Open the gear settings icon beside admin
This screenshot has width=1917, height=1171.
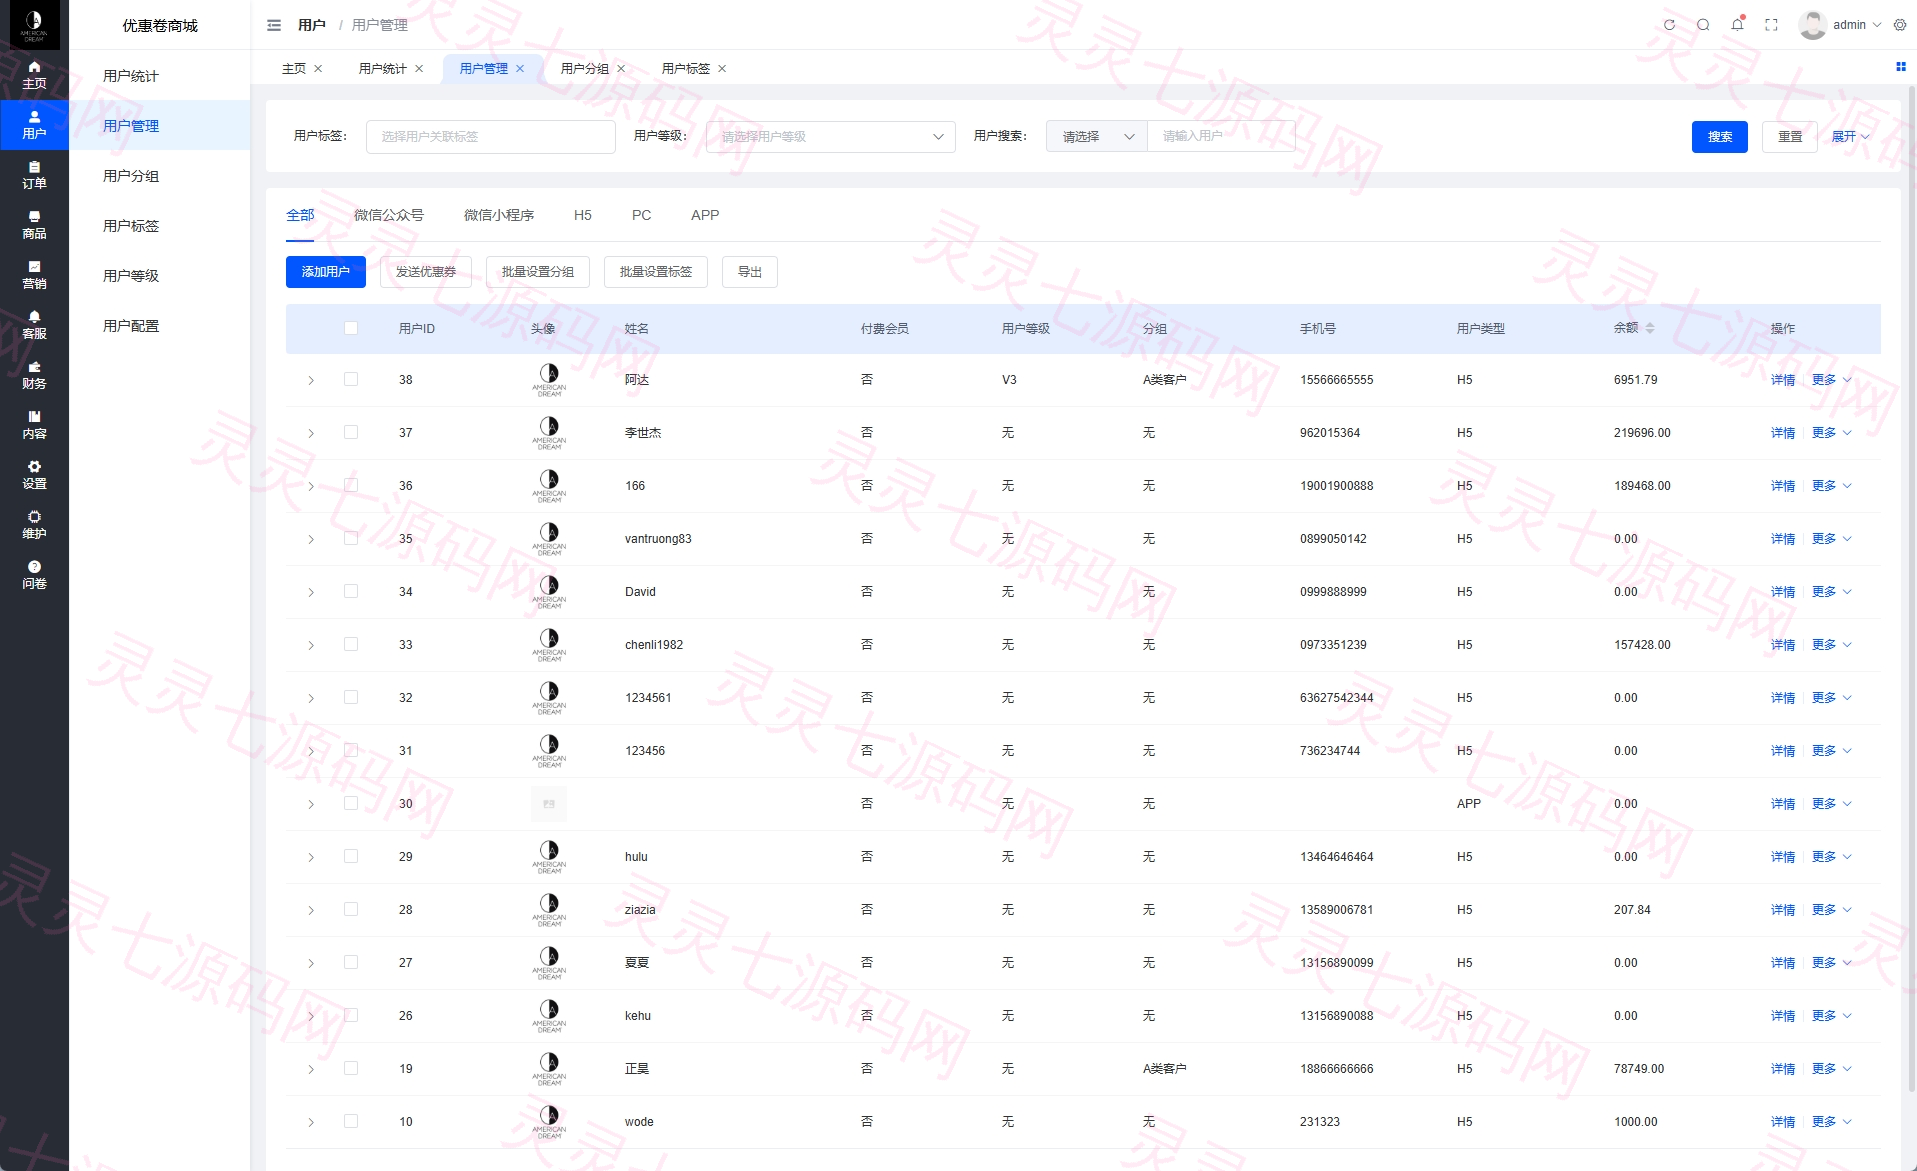[x=1900, y=25]
